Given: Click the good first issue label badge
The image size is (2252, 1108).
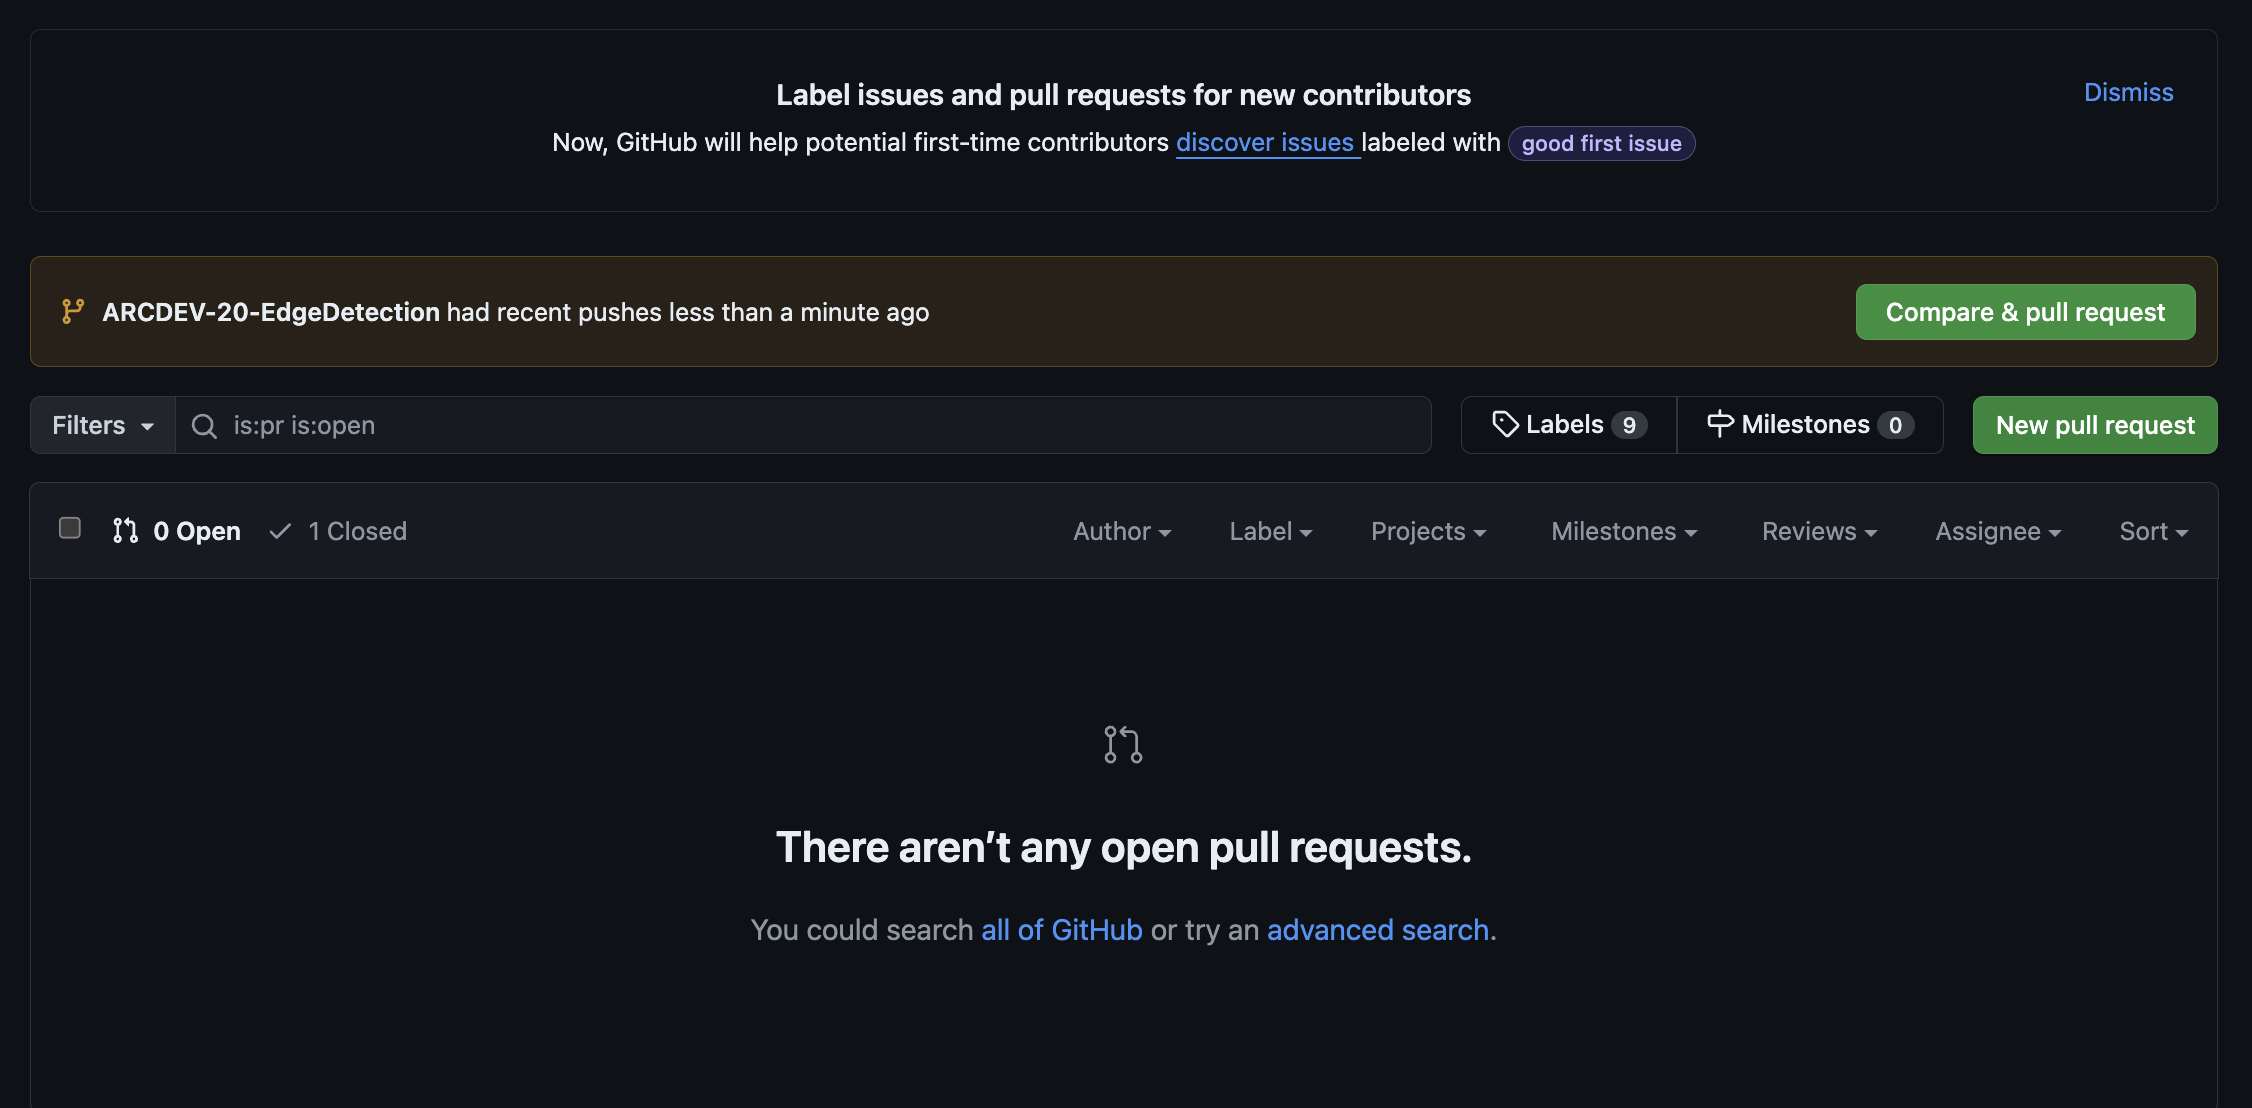Looking at the screenshot, I should click(1600, 143).
